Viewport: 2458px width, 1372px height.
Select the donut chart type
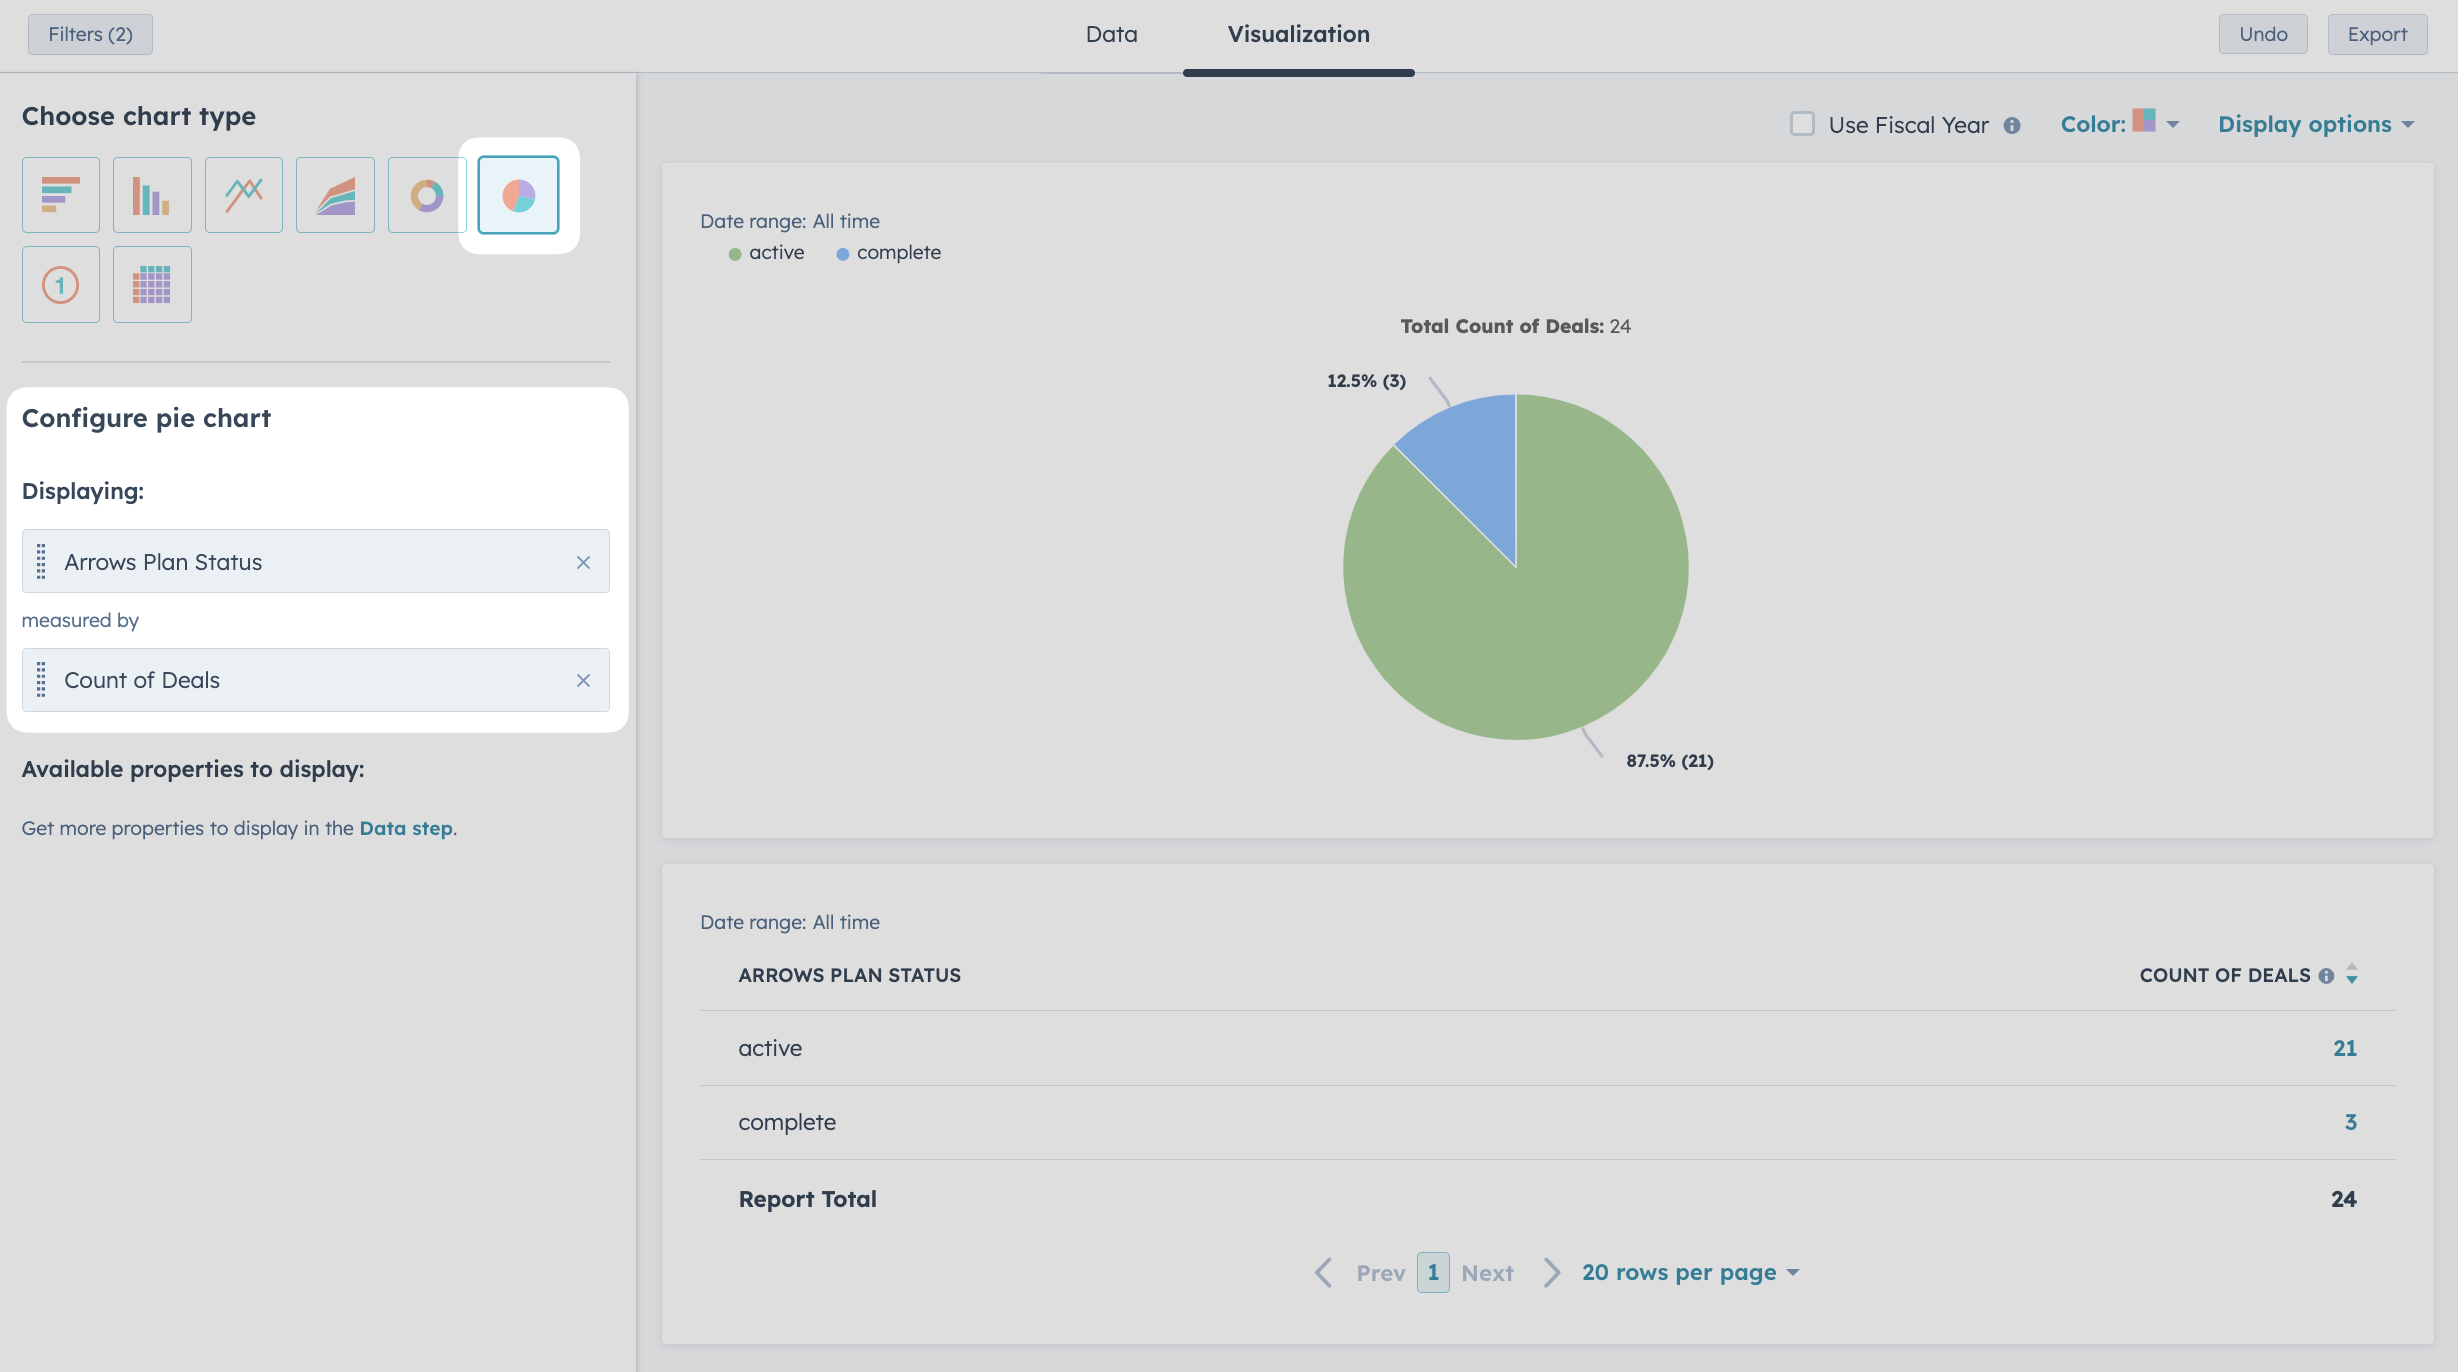pyautogui.click(x=427, y=194)
